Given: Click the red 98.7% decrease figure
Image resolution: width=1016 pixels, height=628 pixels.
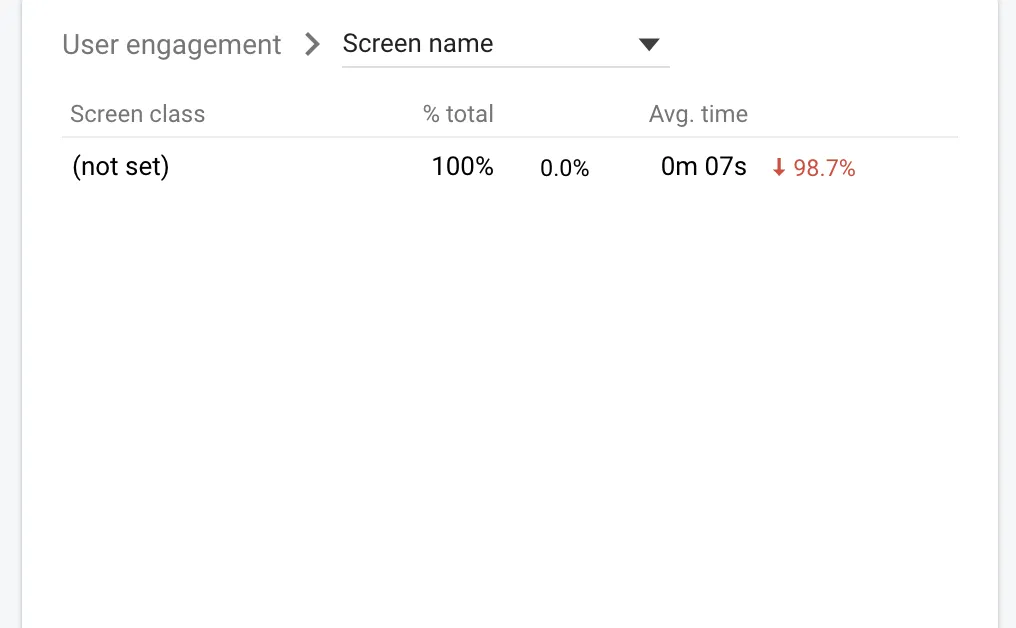Looking at the screenshot, I should pyautogui.click(x=824, y=169).
